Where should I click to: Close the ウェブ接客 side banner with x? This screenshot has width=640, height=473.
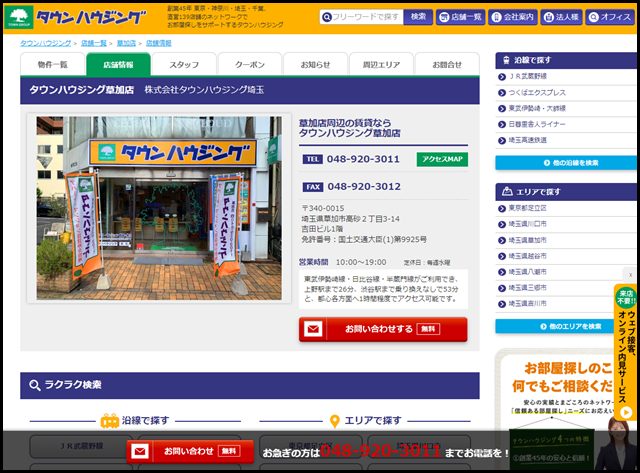pos(630,275)
